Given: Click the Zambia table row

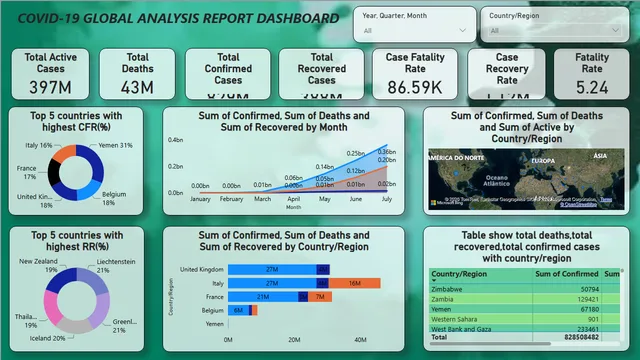Looking at the screenshot, I should (524, 299).
